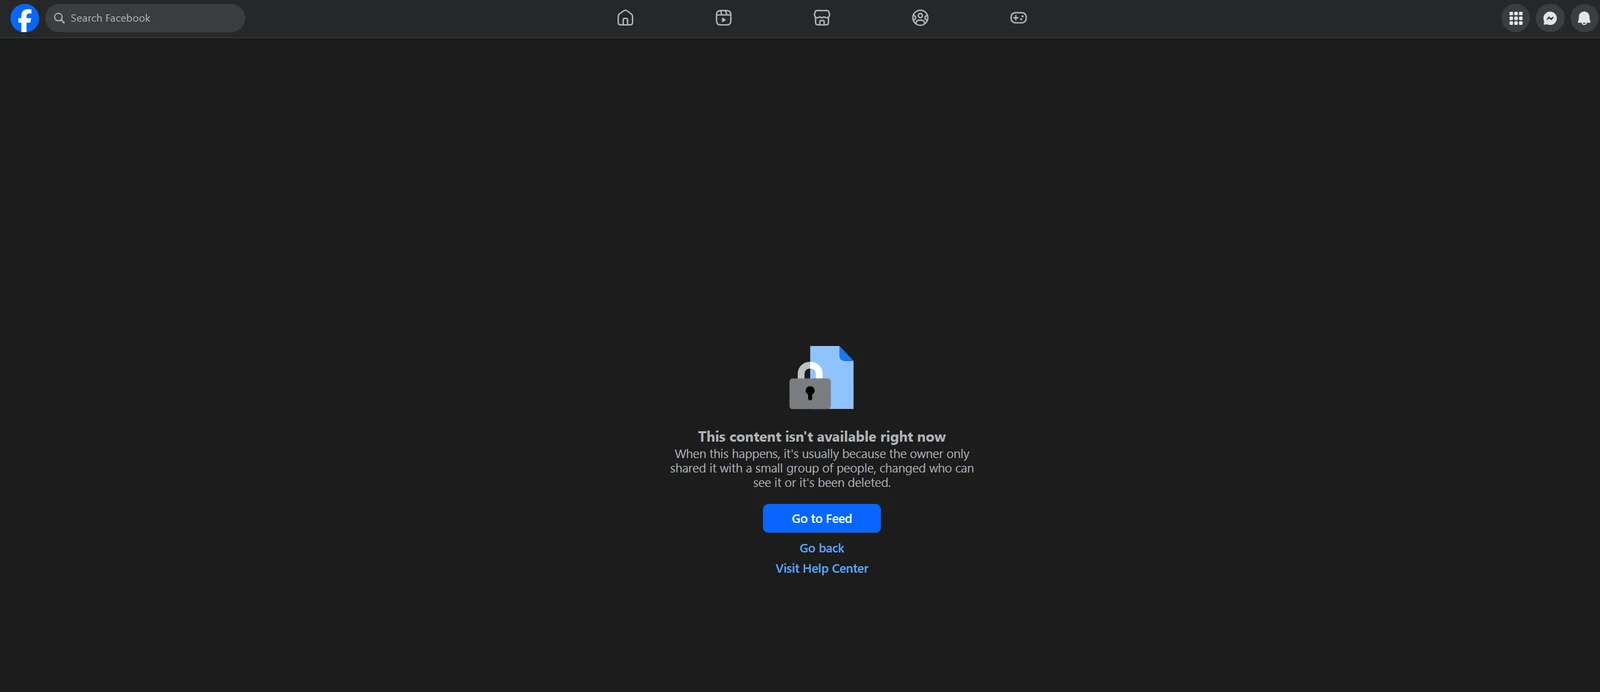Viewport: 1600px width, 692px height.
Task: Click the Go to Feed button
Action: (x=822, y=518)
